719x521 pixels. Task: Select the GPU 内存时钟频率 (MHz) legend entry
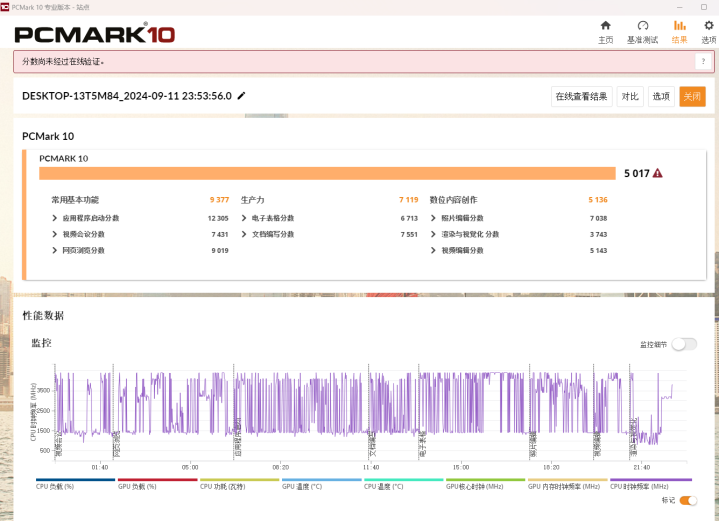[568, 484]
